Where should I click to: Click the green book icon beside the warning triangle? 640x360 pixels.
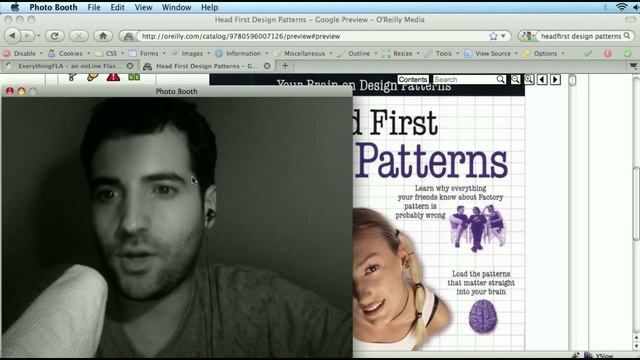coord(134,77)
